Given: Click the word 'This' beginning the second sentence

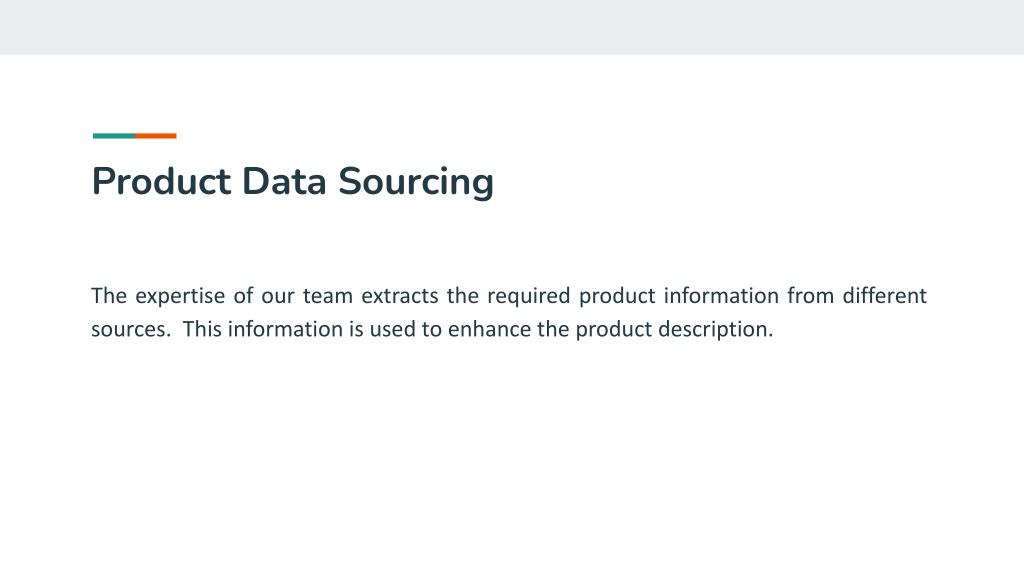Looking at the screenshot, I should click(x=202, y=329).
